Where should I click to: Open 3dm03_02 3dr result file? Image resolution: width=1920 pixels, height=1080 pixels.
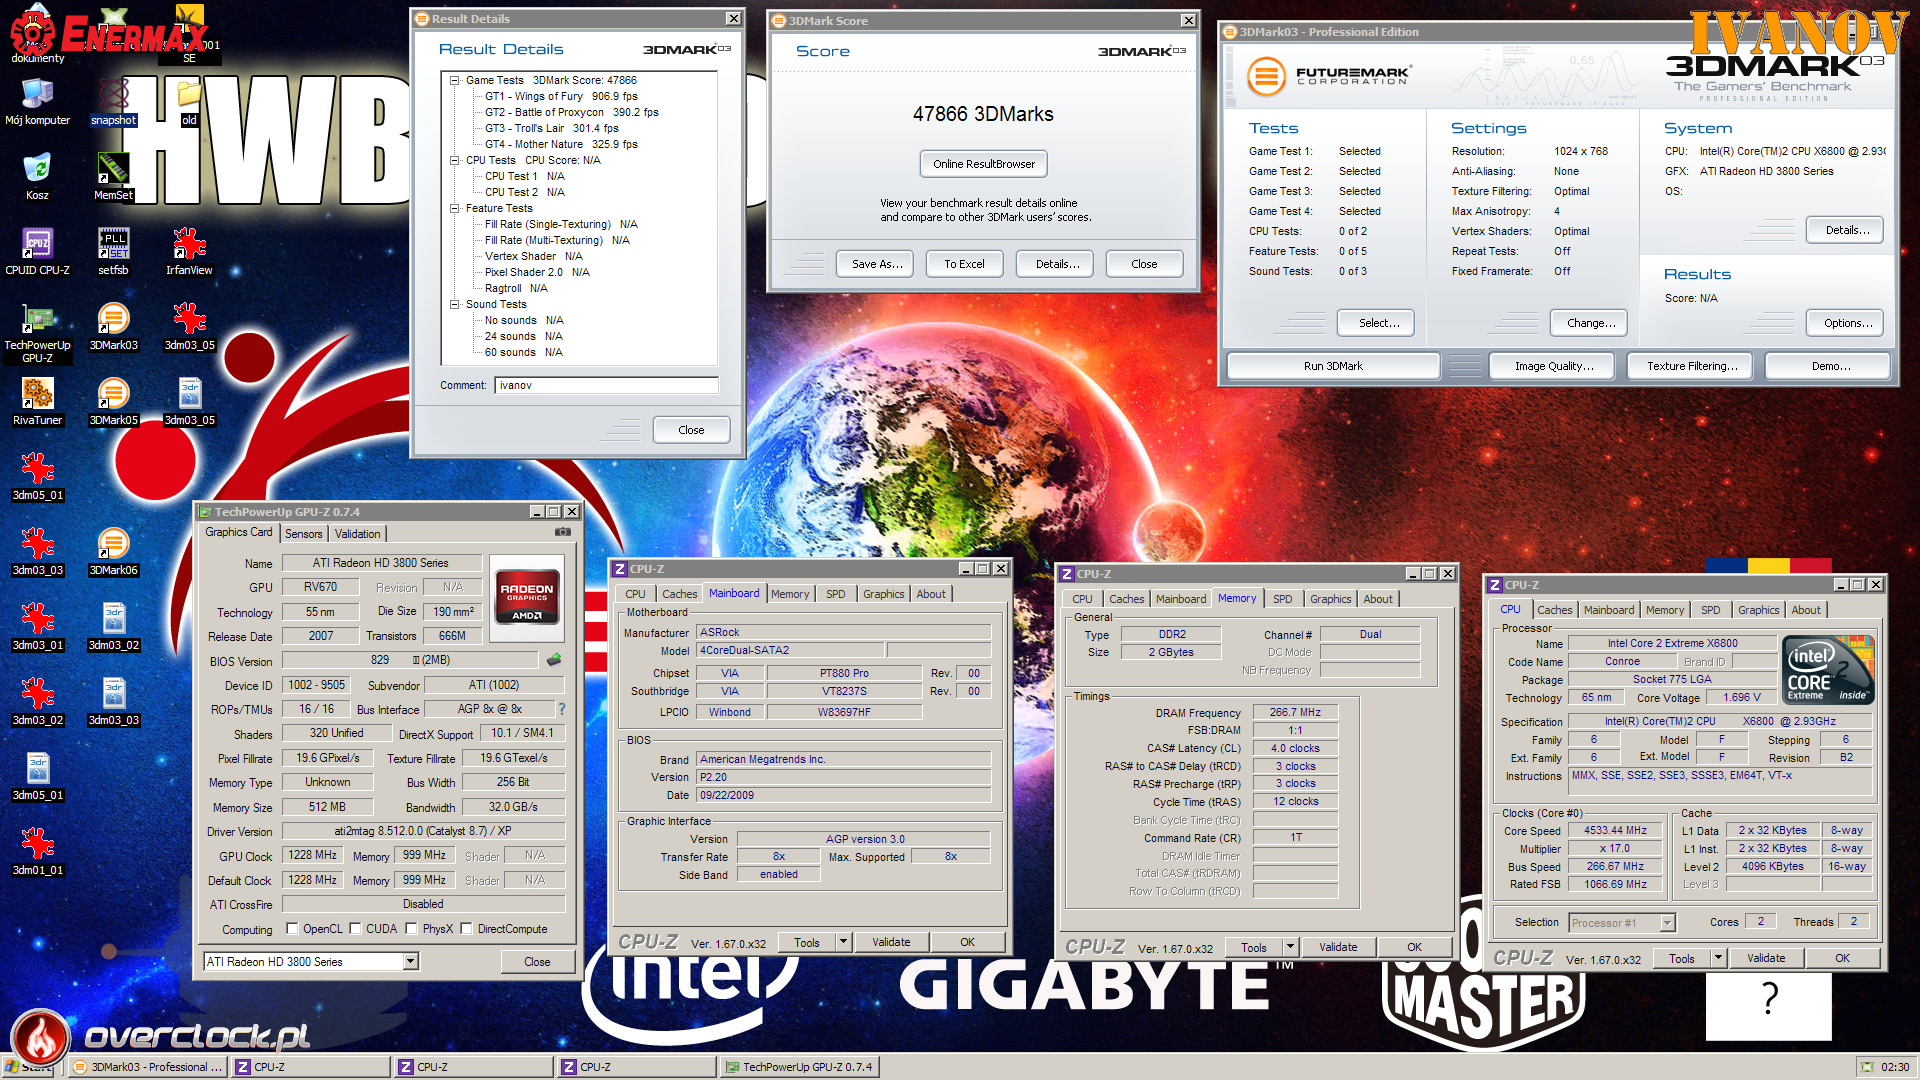point(113,627)
